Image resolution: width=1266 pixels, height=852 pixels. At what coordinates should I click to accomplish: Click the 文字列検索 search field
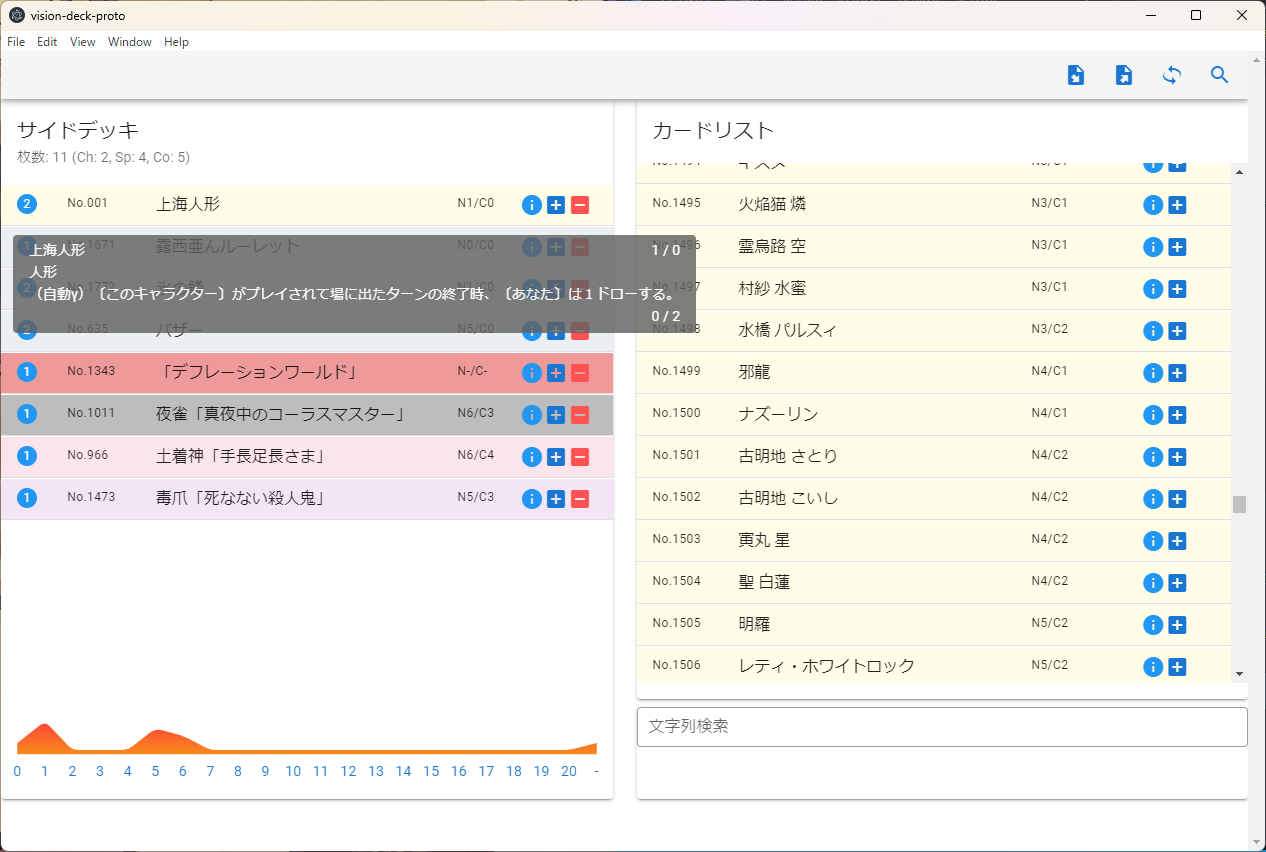941,727
